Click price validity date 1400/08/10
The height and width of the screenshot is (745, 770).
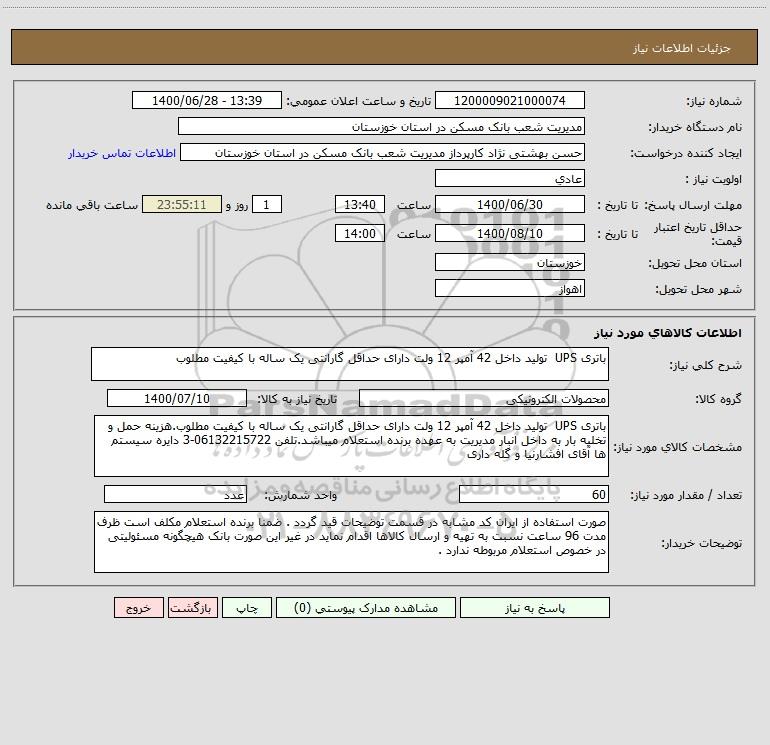(510, 233)
